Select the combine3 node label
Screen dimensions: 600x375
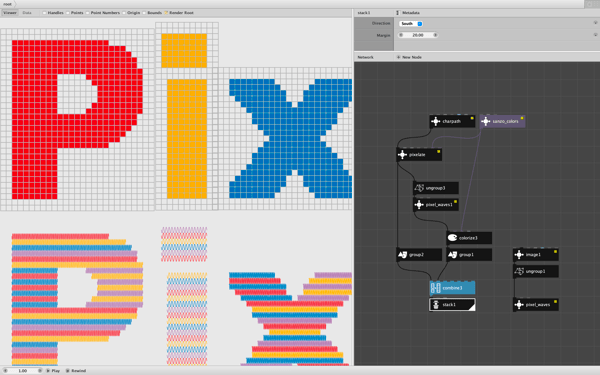452,288
